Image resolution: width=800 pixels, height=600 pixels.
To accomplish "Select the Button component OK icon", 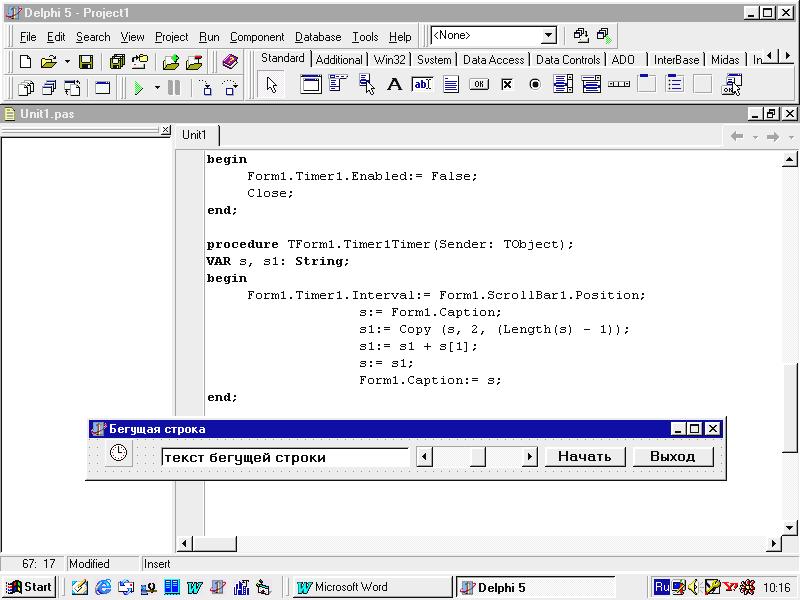I will pos(479,84).
